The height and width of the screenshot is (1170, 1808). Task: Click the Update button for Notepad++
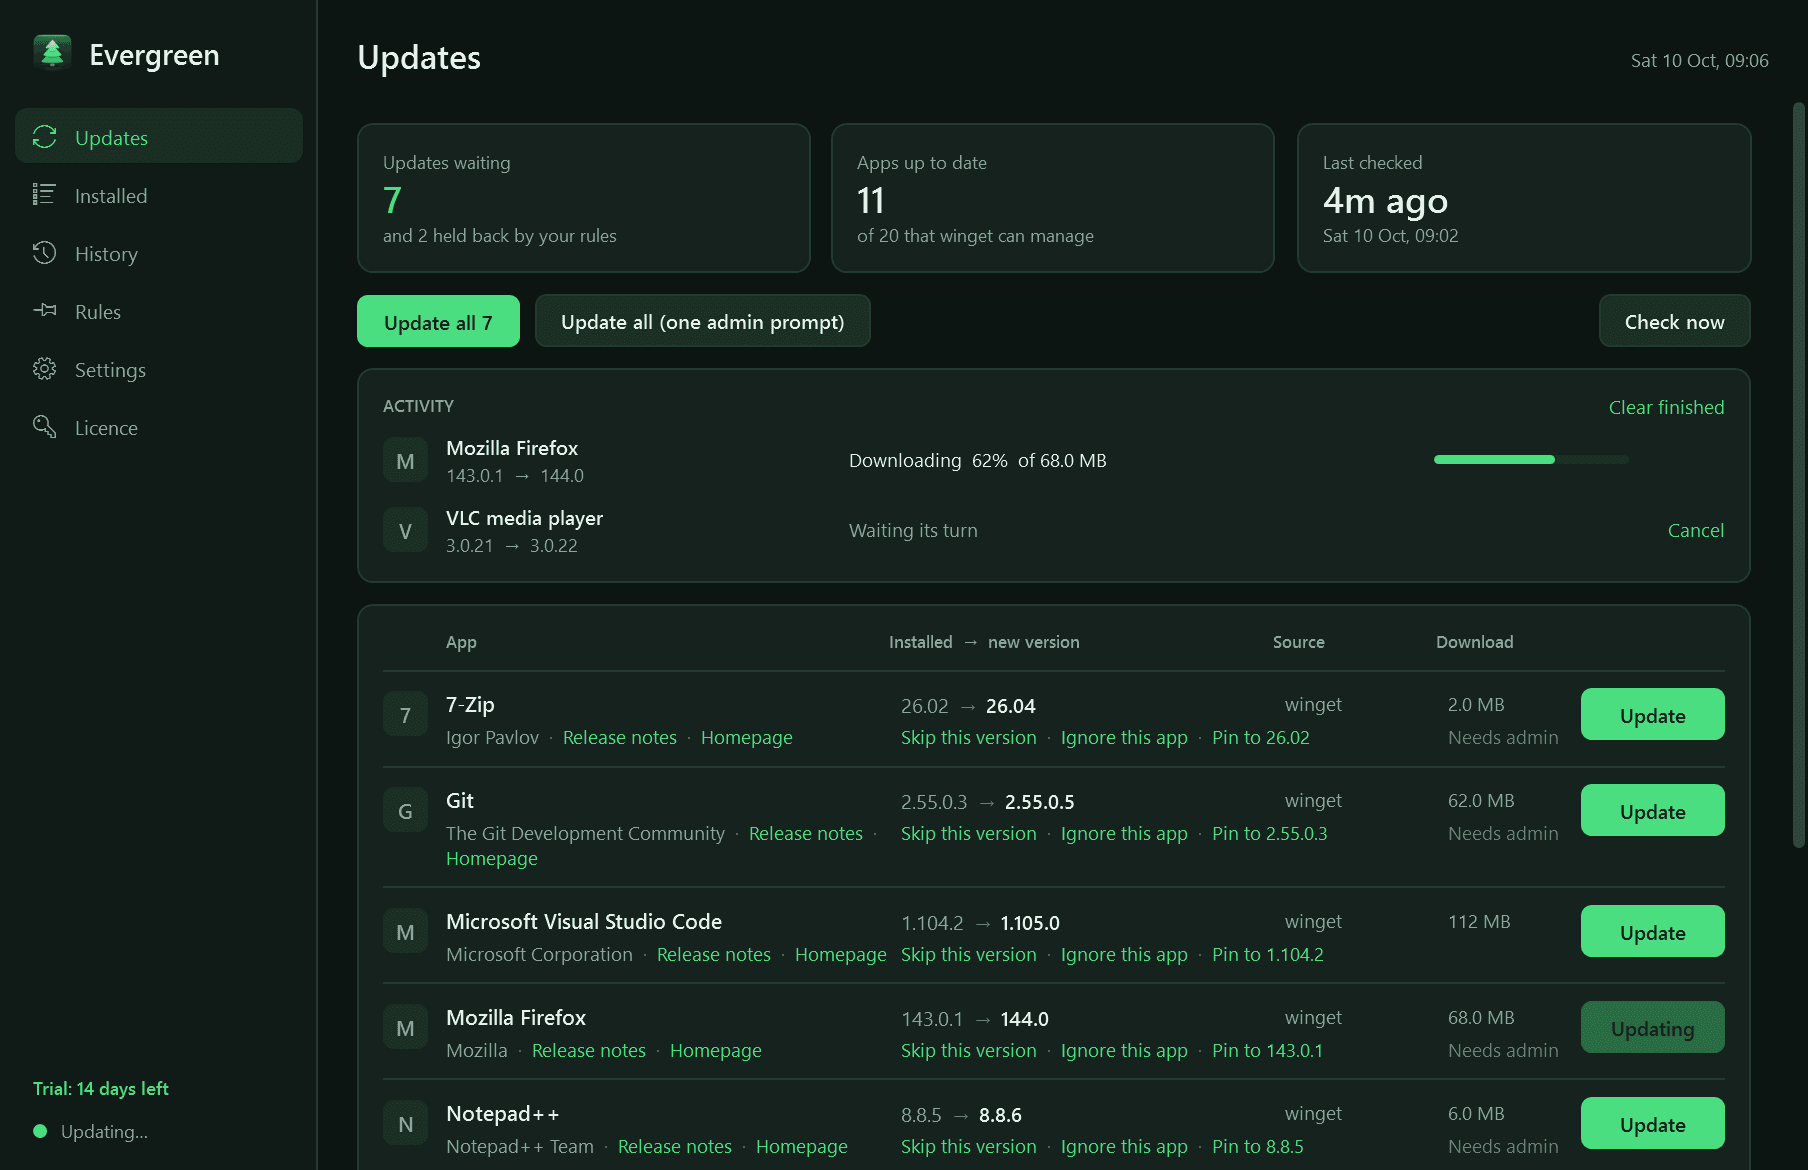pyautogui.click(x=1653, y=1123)
